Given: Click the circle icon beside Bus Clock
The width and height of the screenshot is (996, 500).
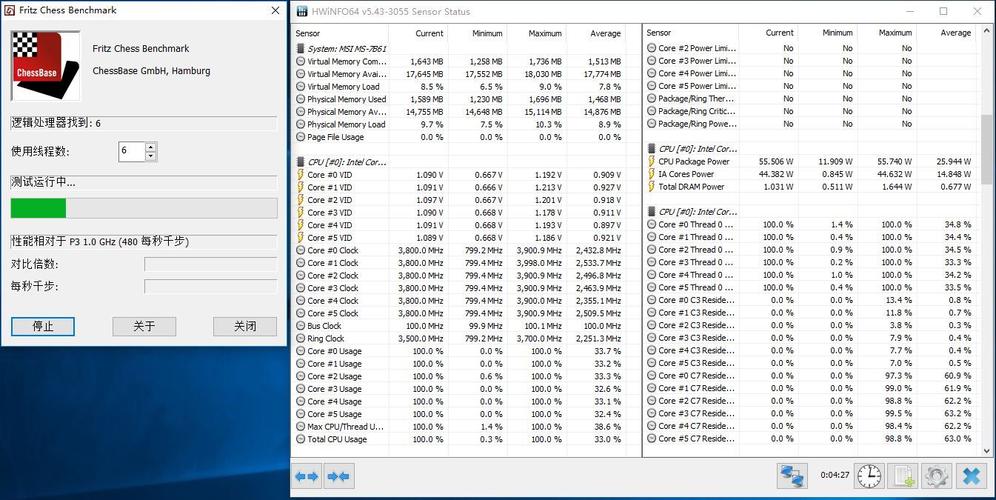Looking at the screenshot, I should click(300, 326).
